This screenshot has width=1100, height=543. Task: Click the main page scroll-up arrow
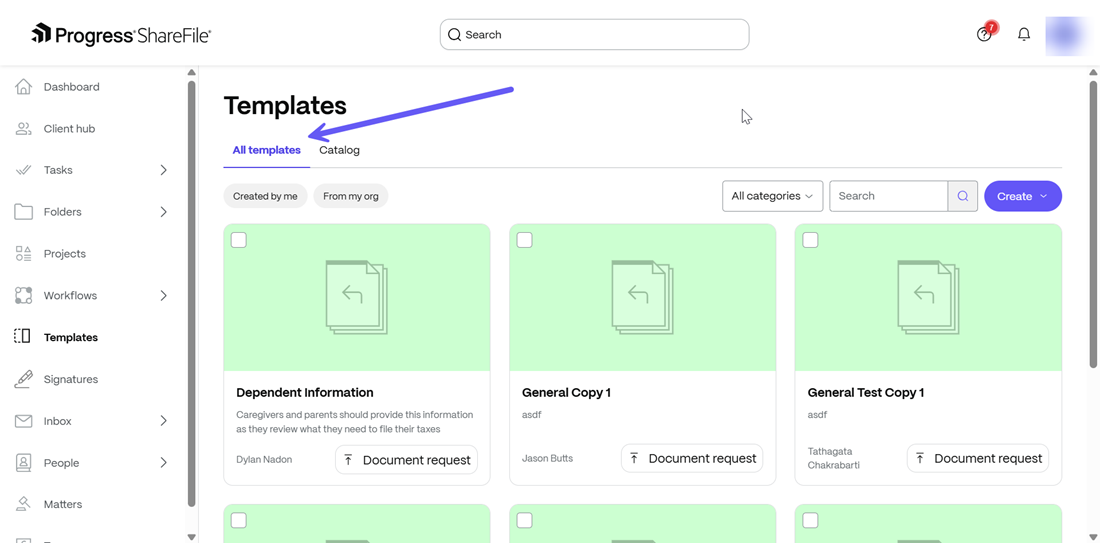1093,72
